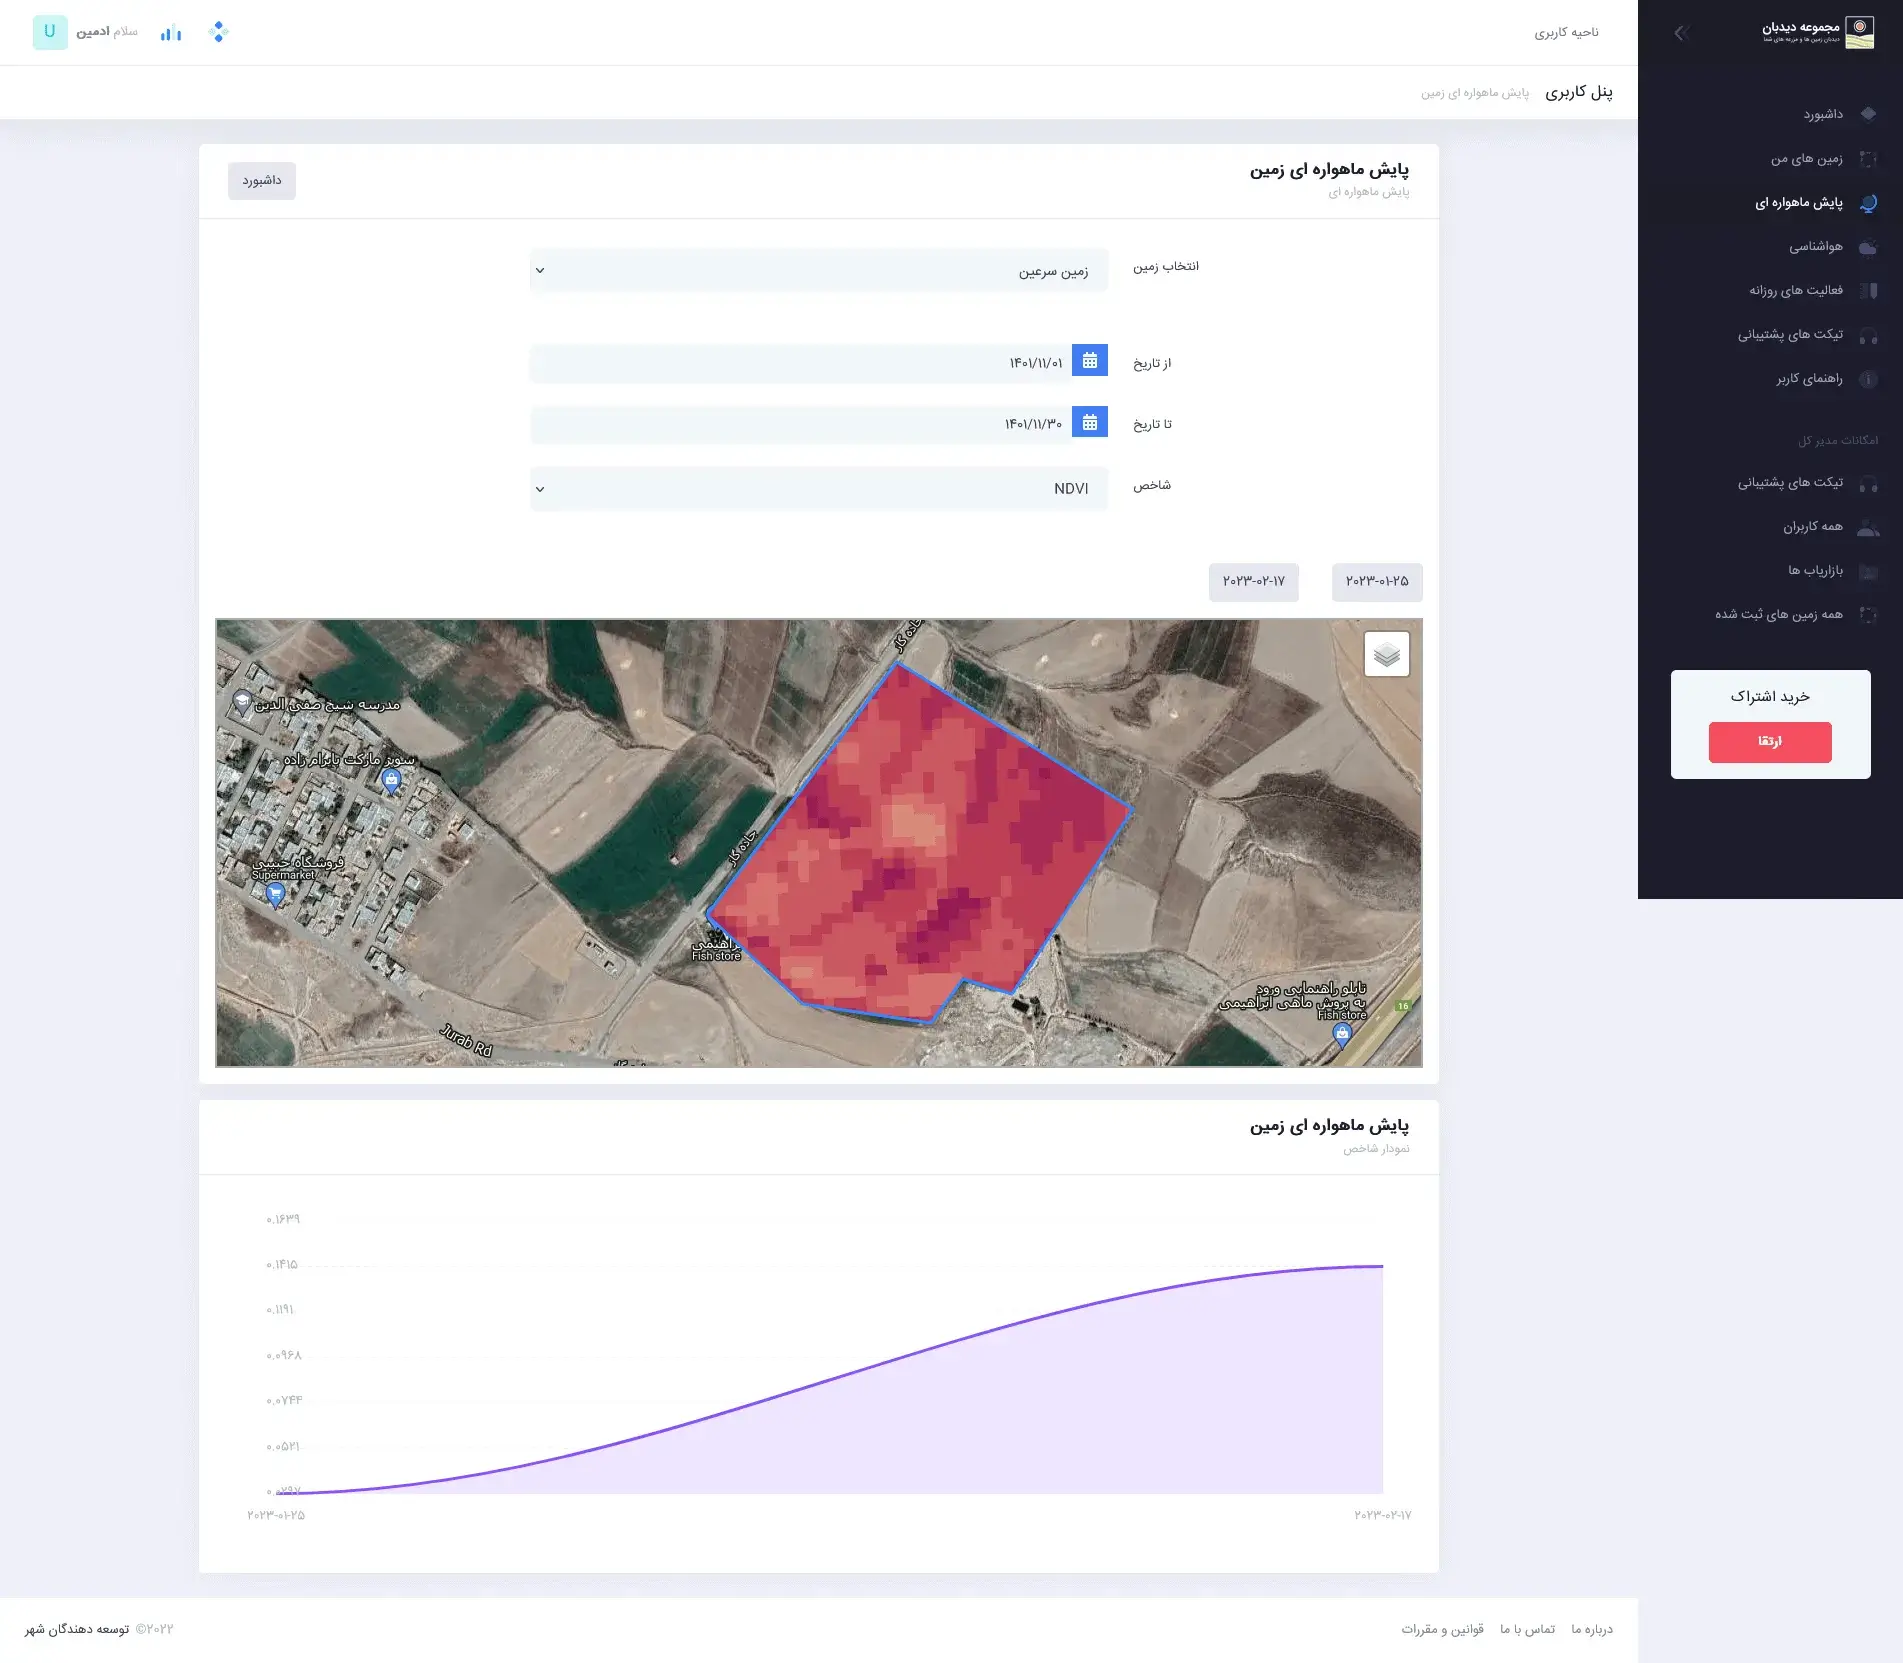Expand the 'شاخص' NDVI index dropdown
1903x1663 pixels.
click(818, 489)
